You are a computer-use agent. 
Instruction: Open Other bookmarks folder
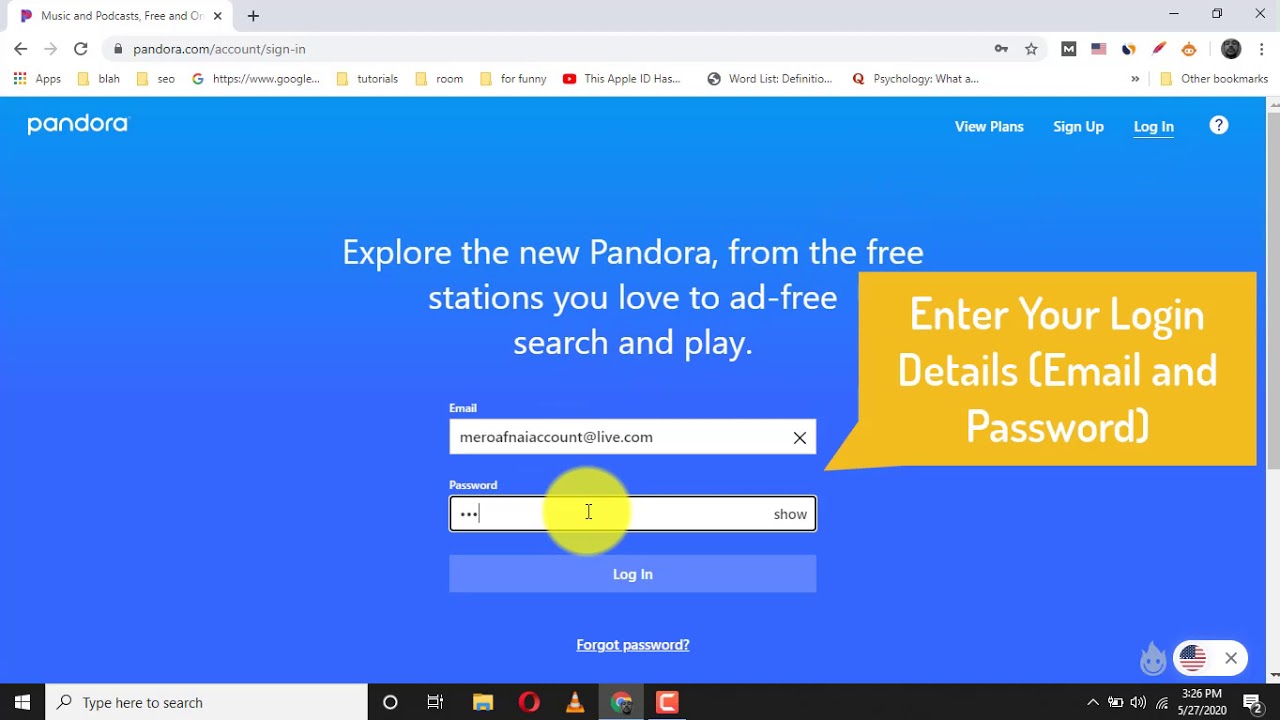1213,79
